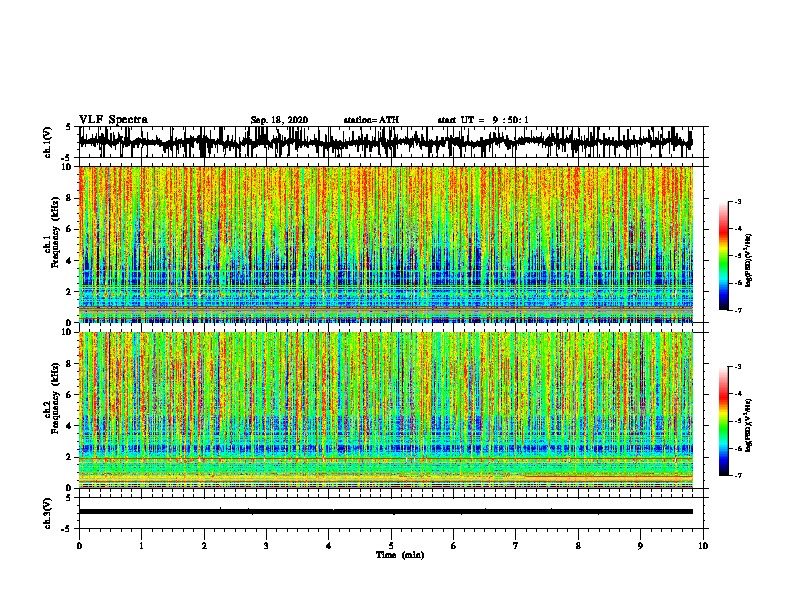Click the ch.3 voltage trace panel

click(x=391, y=513)
